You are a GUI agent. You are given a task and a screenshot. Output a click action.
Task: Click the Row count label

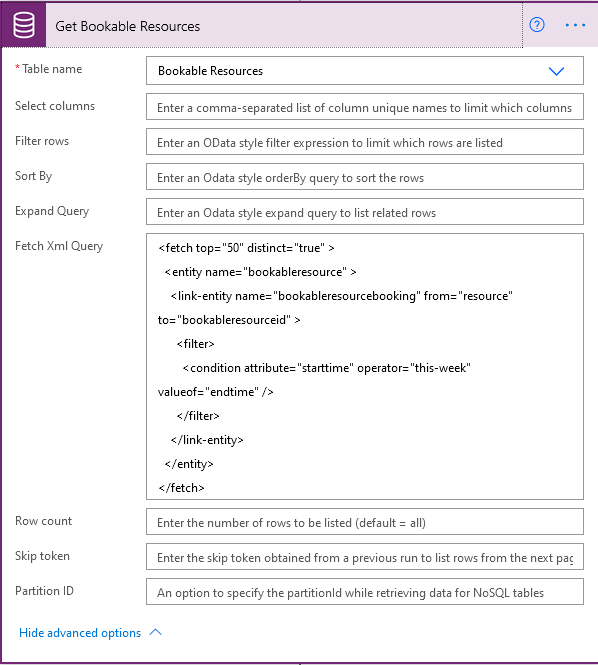point(43,521)
